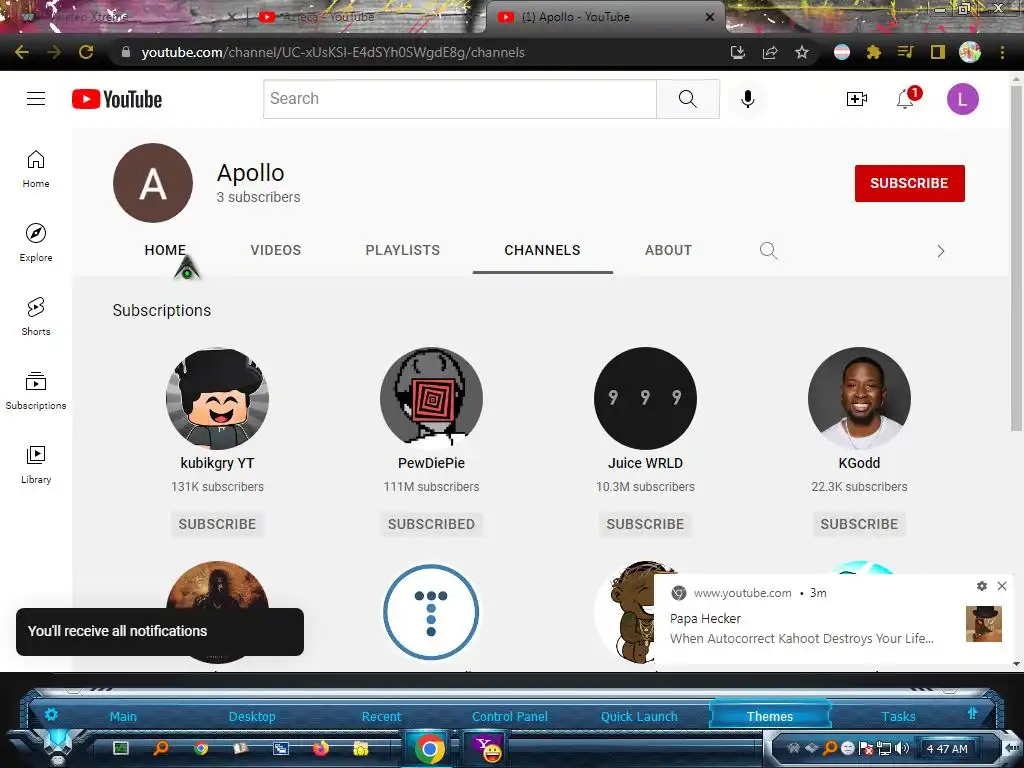The width and height of the screenshot is (1024, 768).
Task: Click the PewDiePie channel name
Action: click(431, 463)
